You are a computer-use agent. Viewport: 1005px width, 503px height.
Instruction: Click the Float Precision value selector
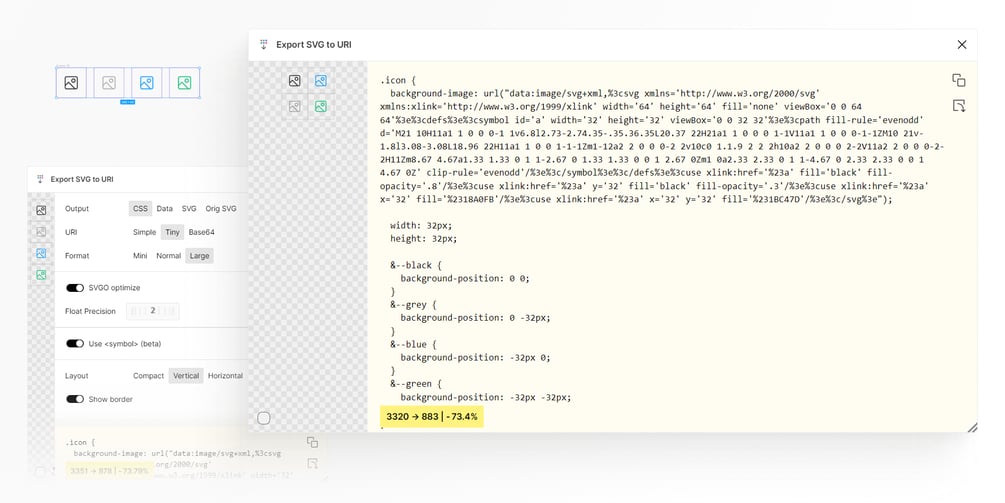click(x=153, y=311)
